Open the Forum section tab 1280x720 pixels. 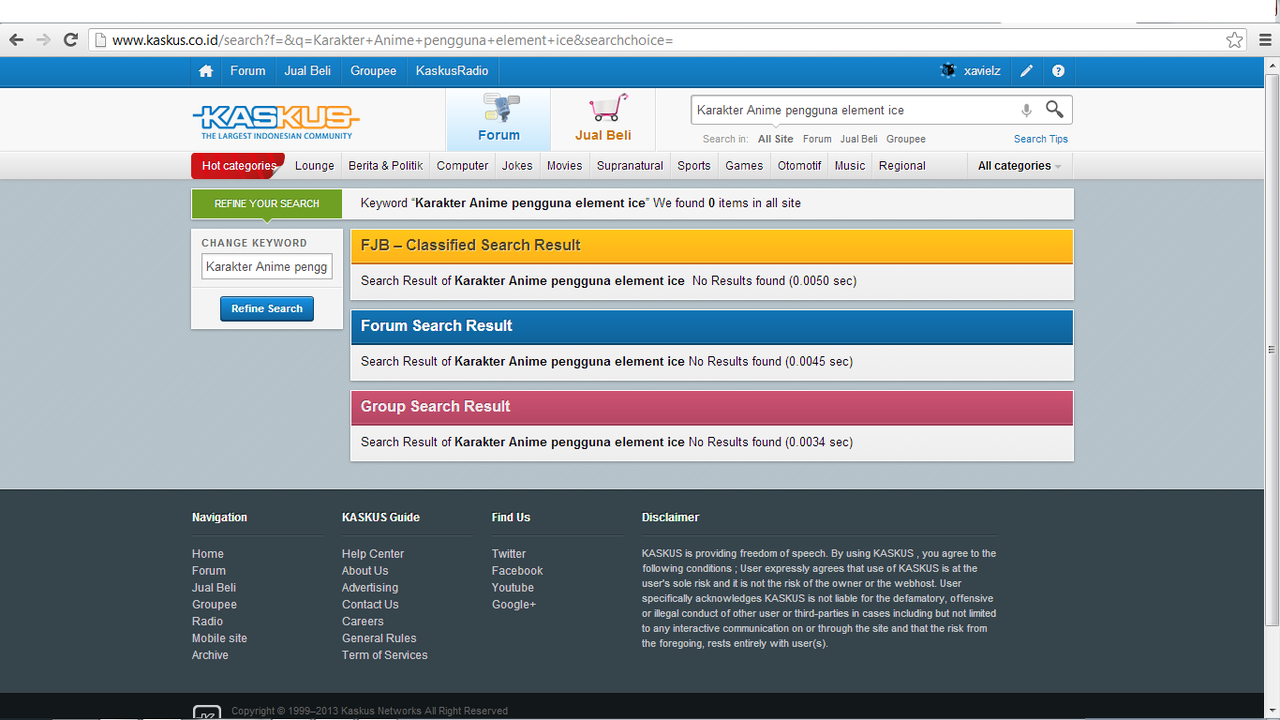coord(498,119)
